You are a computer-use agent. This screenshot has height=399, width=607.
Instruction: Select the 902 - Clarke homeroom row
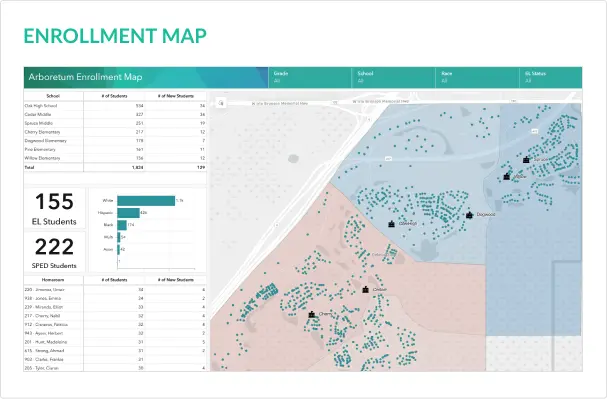click(x=115, y=360)
